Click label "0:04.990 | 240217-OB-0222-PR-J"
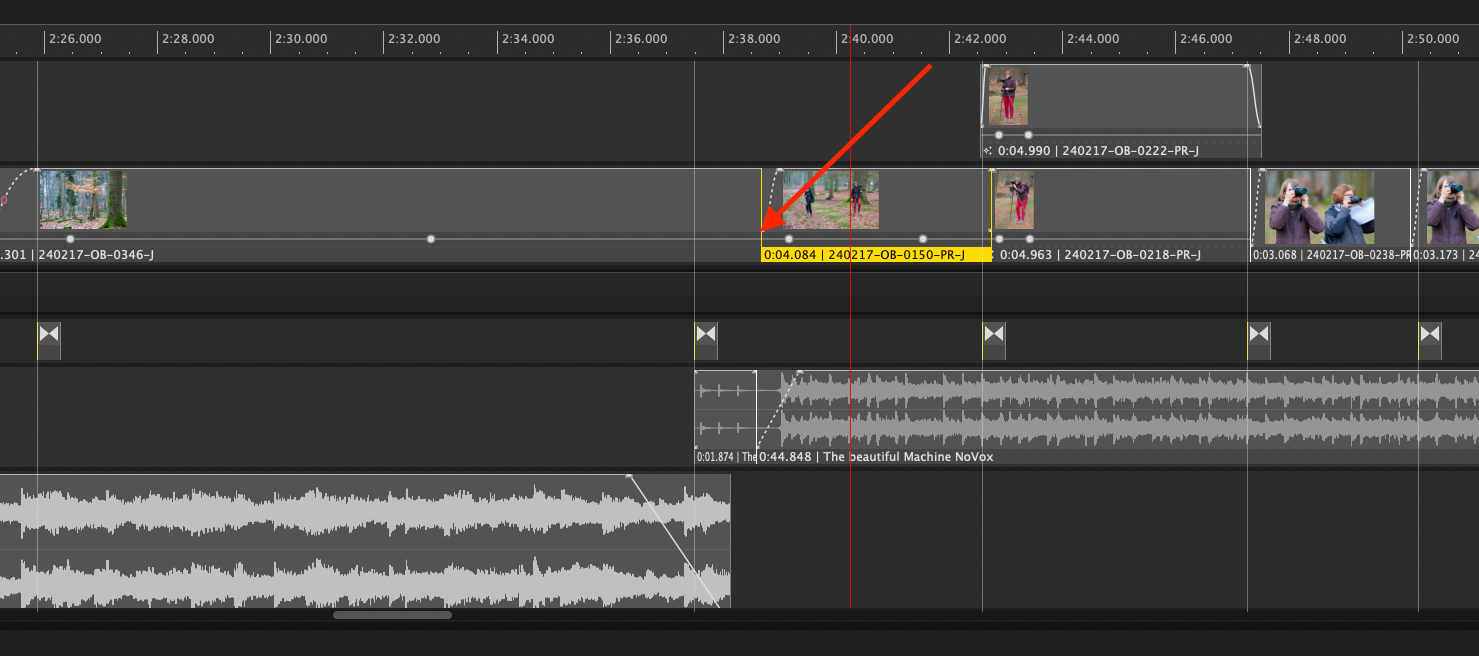Screen dimensions: 1479x656 tap(1098, 151)
